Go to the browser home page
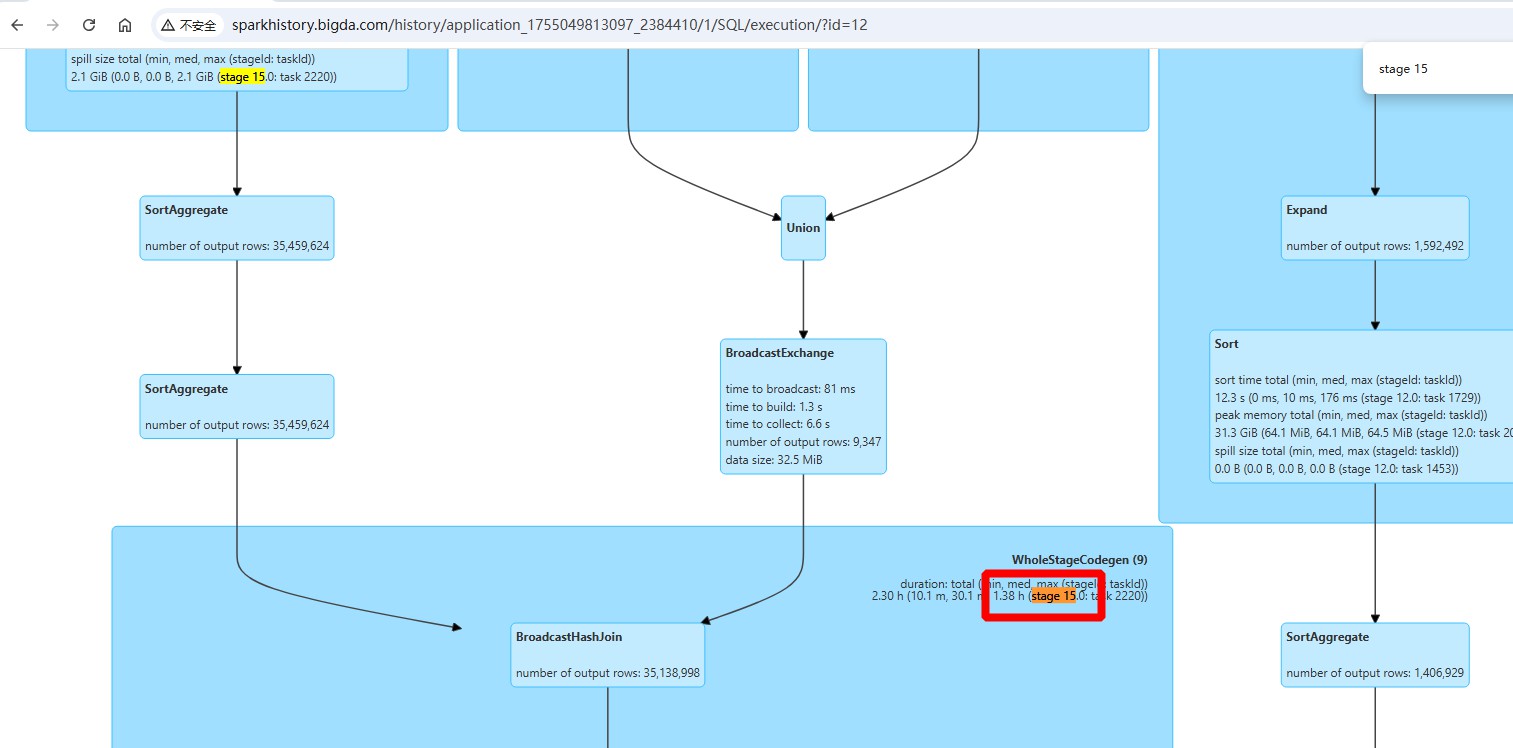Viewport: 1513px width, 748px height. [124, 25]
